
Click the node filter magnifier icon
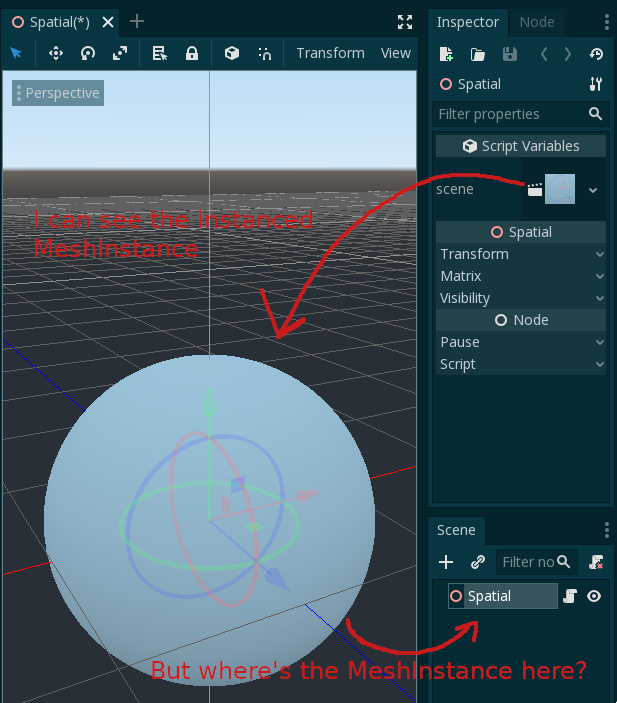(x=564, y=562)
